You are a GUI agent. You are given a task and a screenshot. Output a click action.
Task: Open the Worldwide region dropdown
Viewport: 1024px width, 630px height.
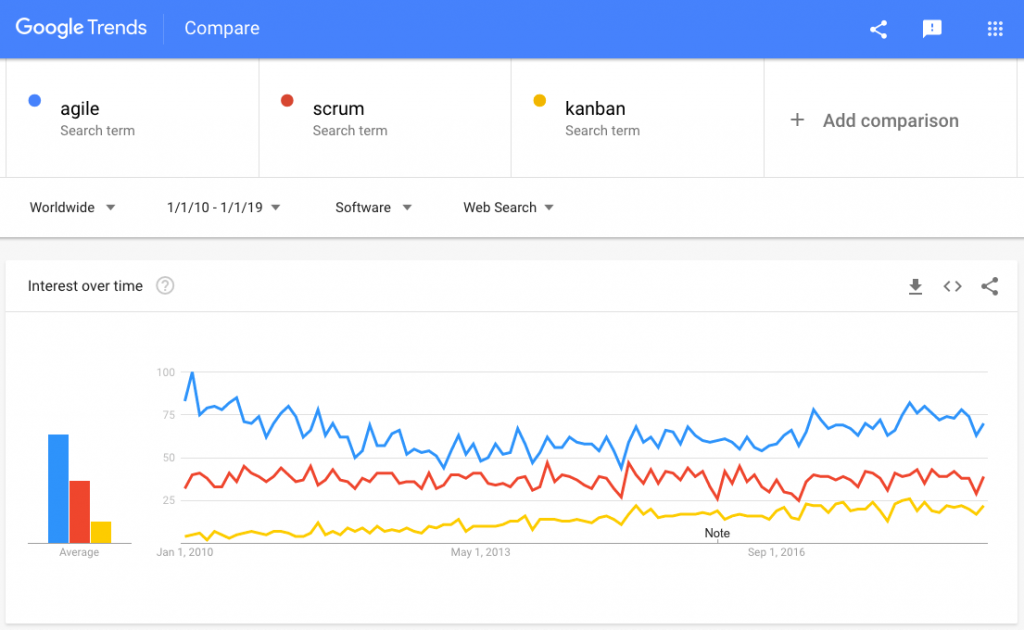[70, 207]
